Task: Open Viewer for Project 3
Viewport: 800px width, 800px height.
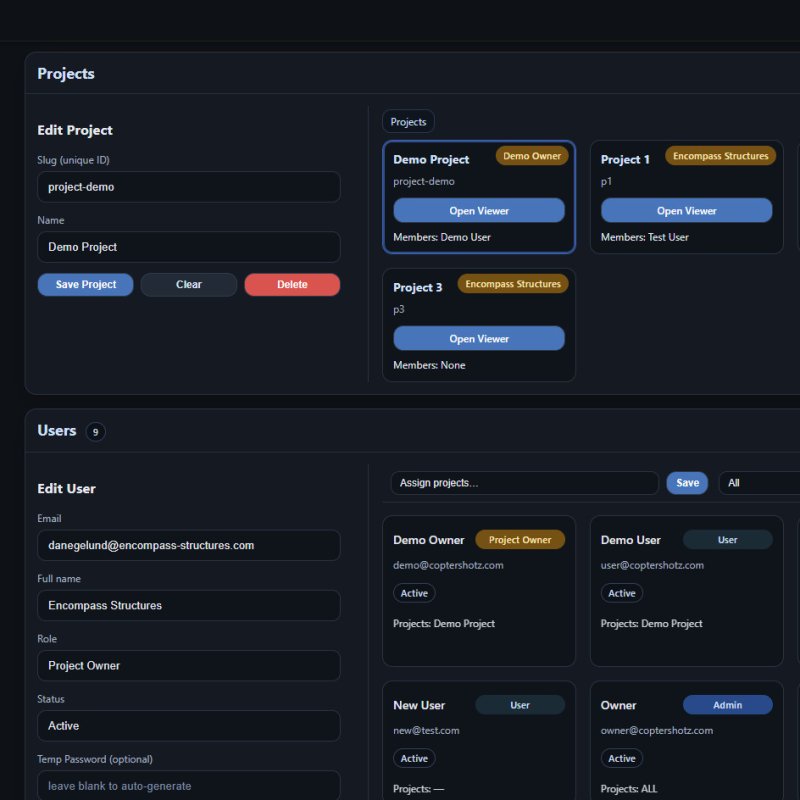Action: tap(479, 338)
